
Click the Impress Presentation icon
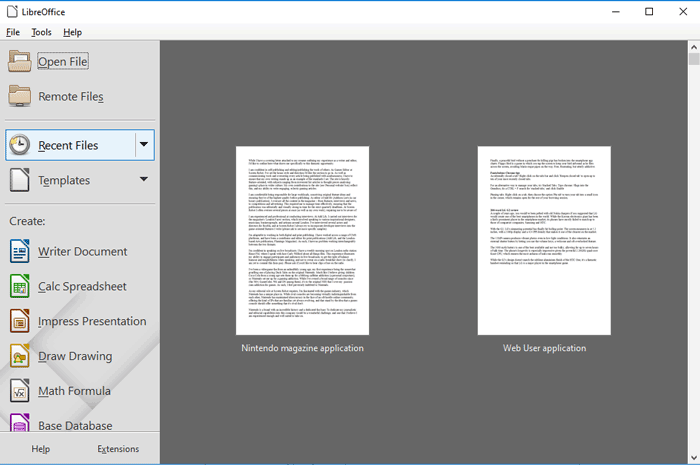(x=20, y=321)
